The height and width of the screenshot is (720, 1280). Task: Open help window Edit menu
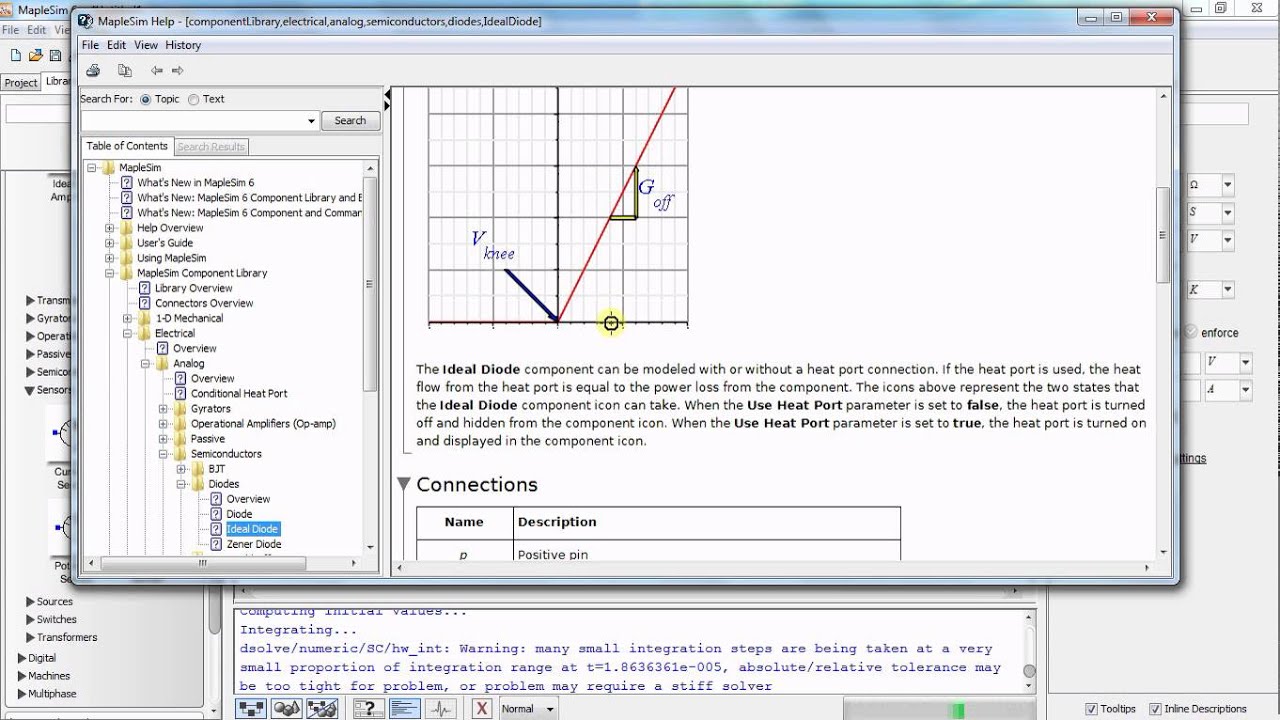click(x=116, y=45)
